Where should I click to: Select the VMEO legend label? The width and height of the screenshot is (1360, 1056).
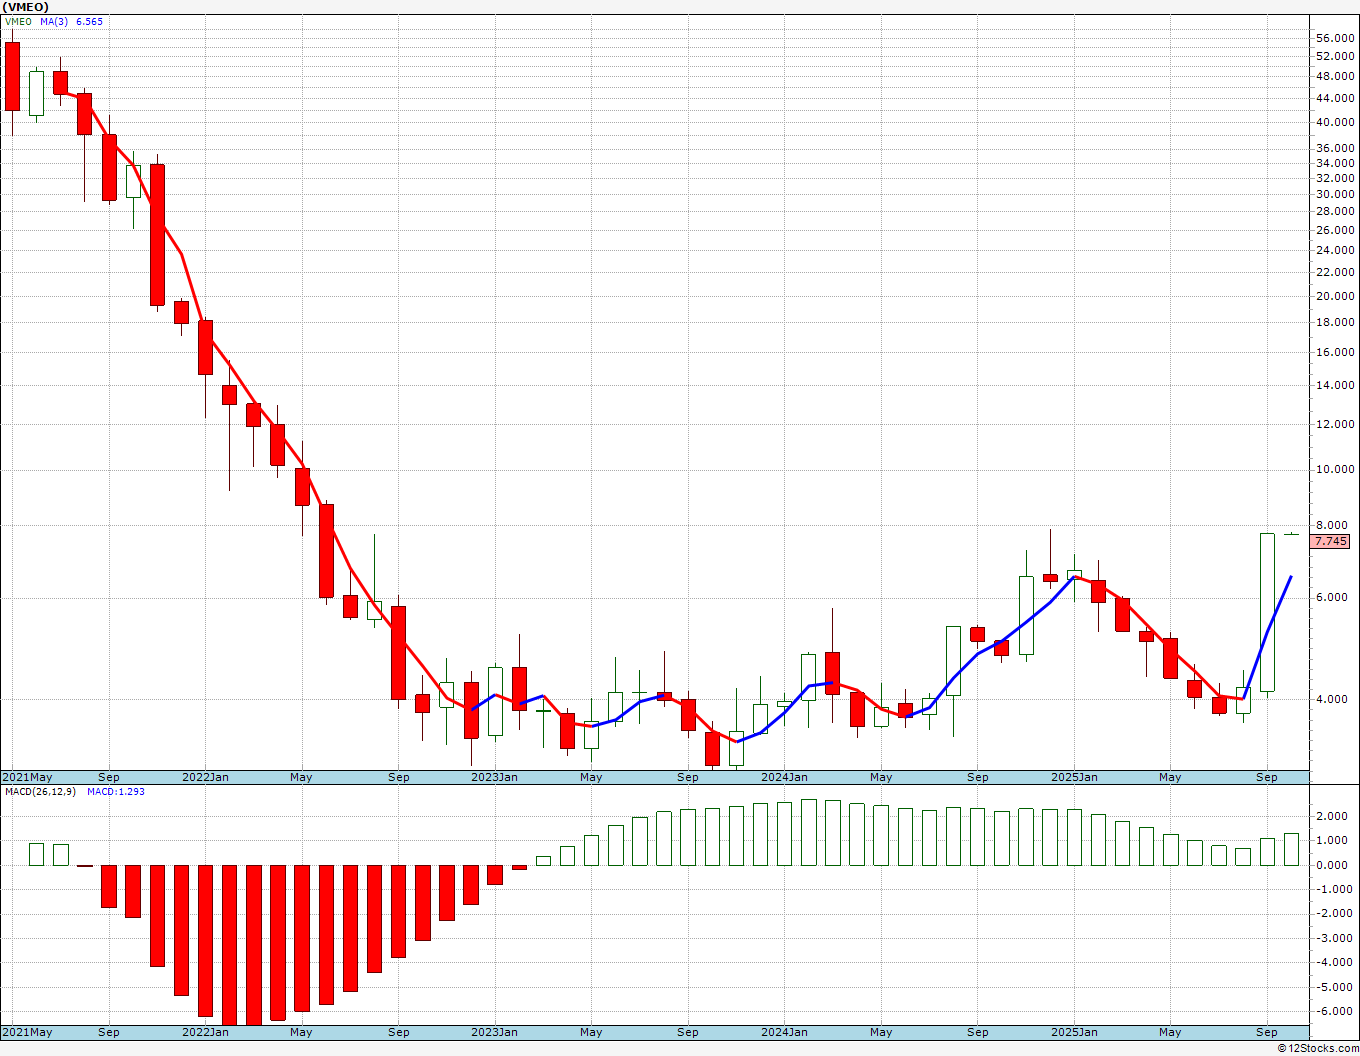click(18, 21)
